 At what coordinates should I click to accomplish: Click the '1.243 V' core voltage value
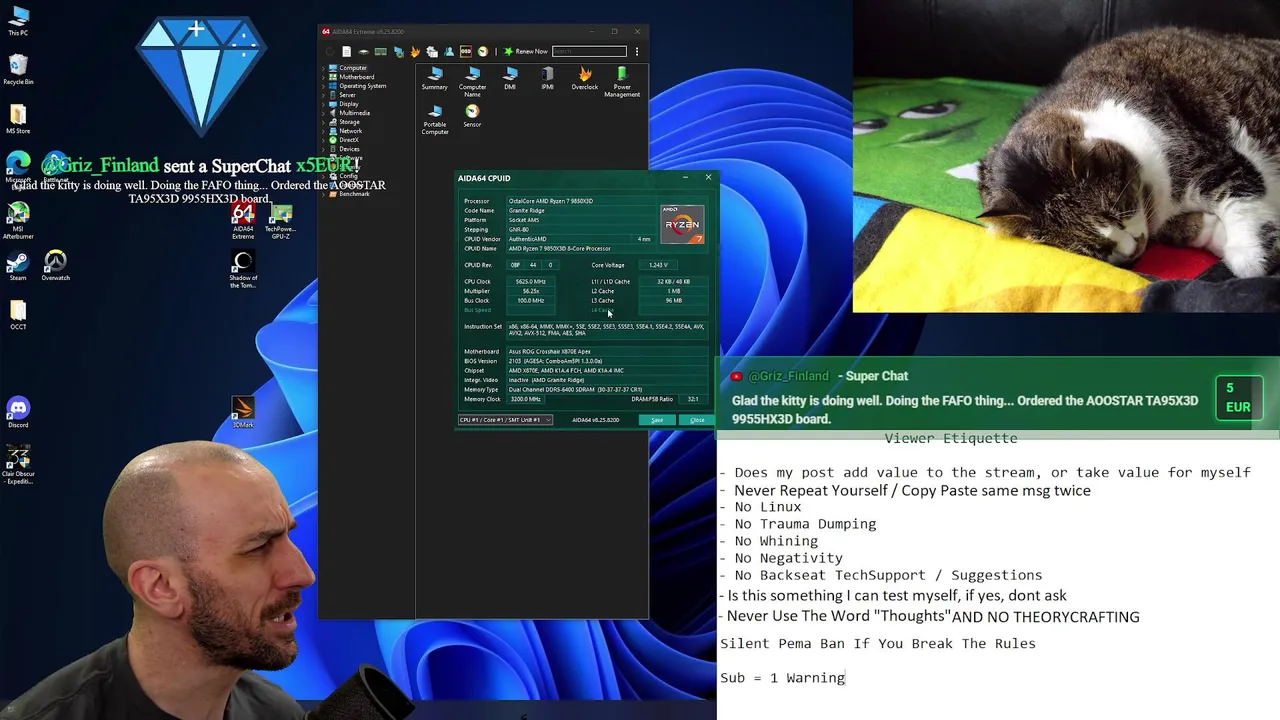(x=658, y=265)
